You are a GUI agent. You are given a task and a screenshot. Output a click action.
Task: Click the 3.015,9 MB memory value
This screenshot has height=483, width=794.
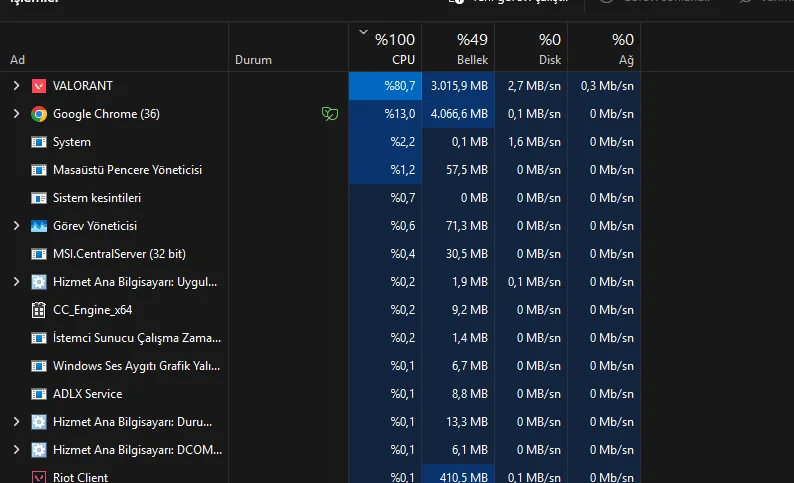click(459, 86)
